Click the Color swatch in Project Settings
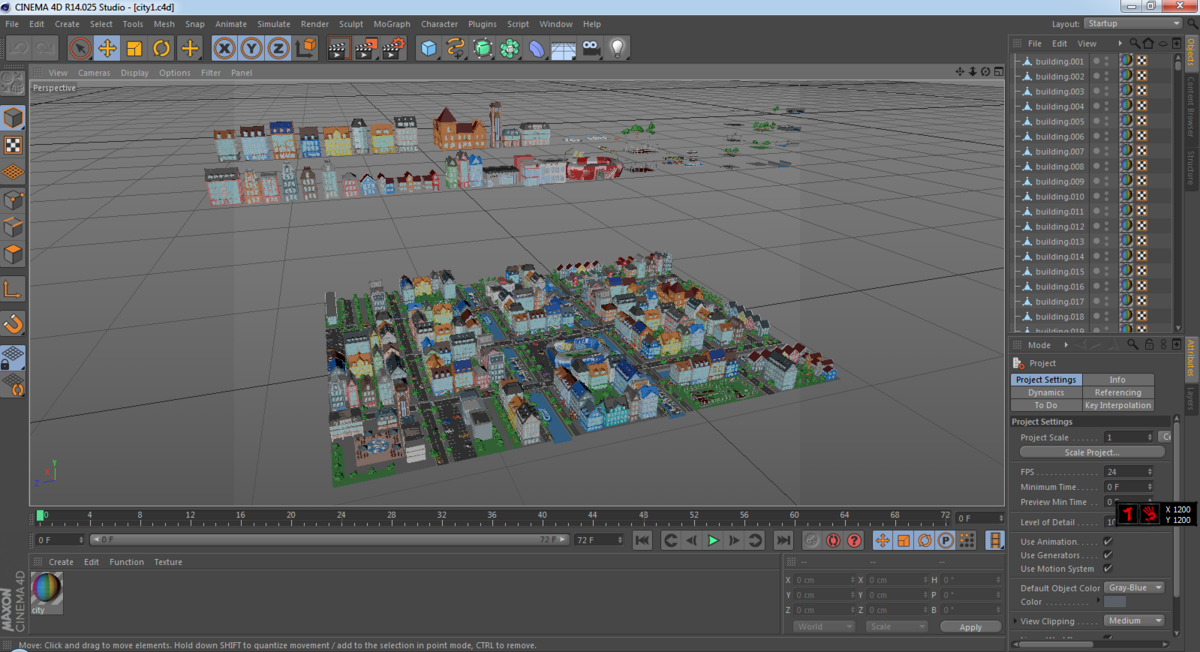1200x652 pixels. click(1115, 602)
